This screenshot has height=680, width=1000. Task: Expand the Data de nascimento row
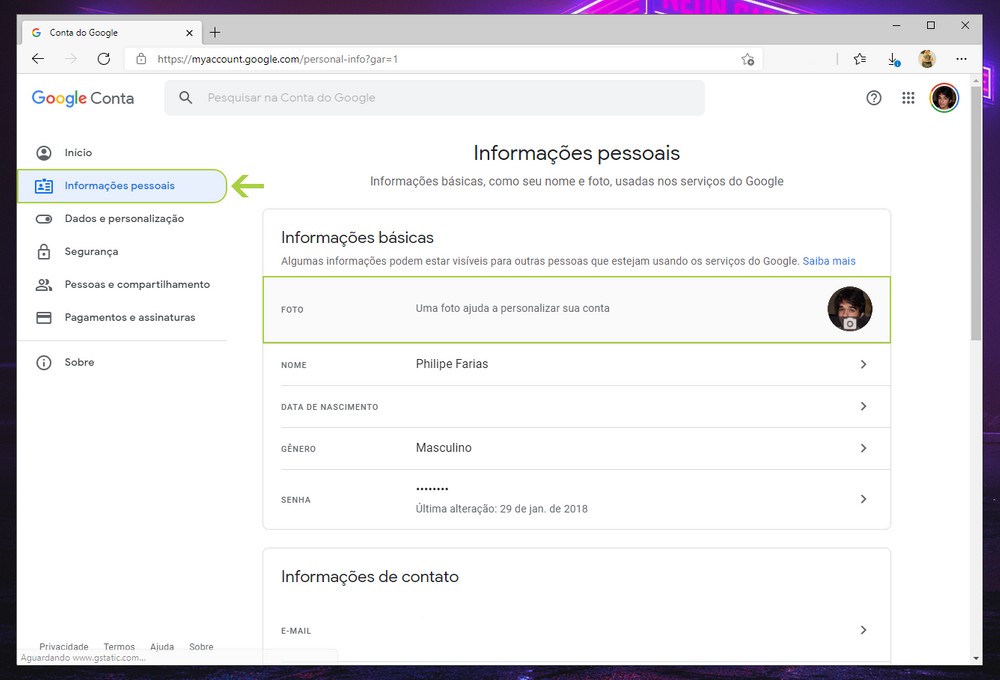point(863,407)
